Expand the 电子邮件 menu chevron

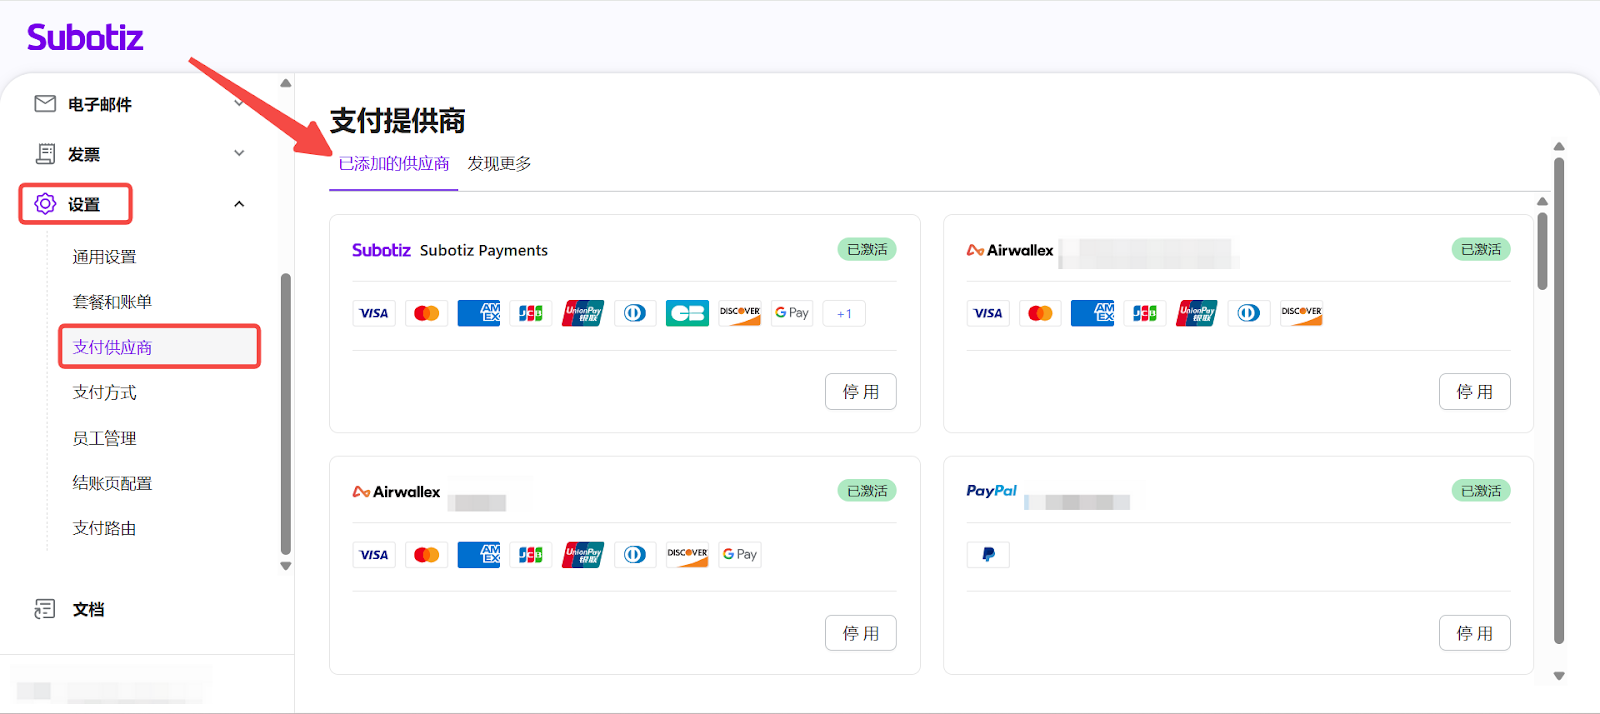tap(239, 103)
